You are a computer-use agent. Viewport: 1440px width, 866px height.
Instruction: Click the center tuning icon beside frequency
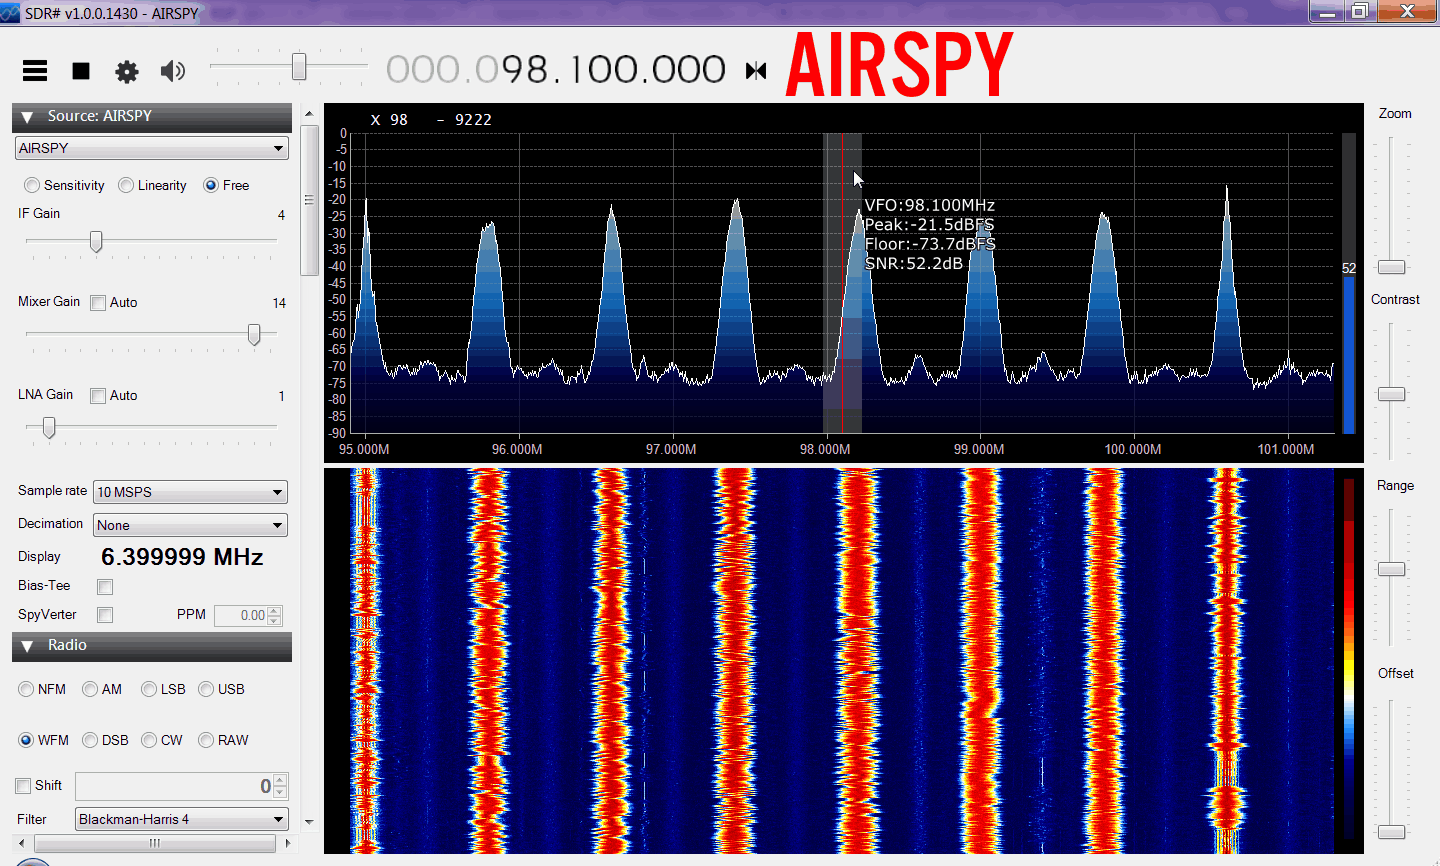pos(756,70)
